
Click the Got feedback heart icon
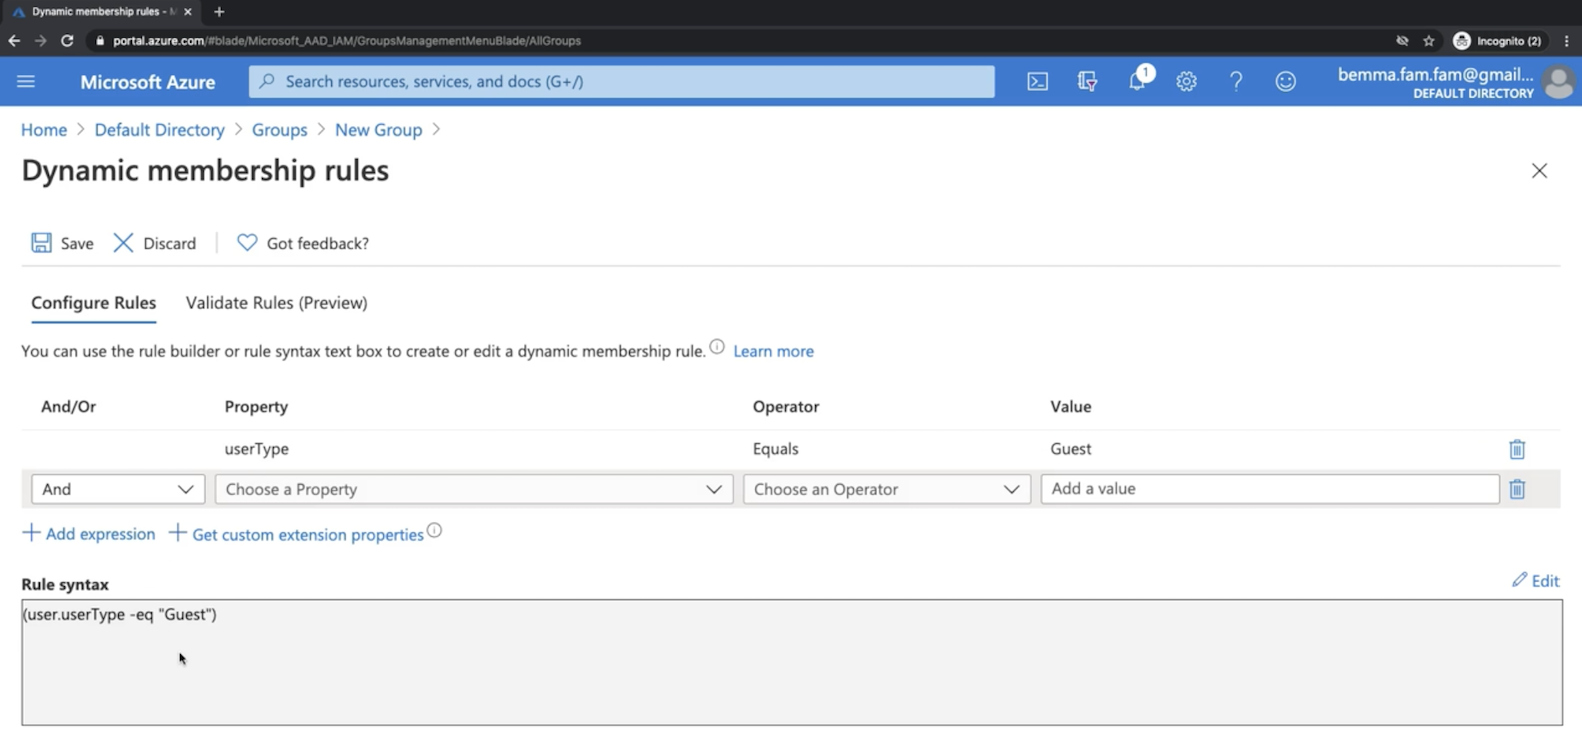click(x=247, y=243)
